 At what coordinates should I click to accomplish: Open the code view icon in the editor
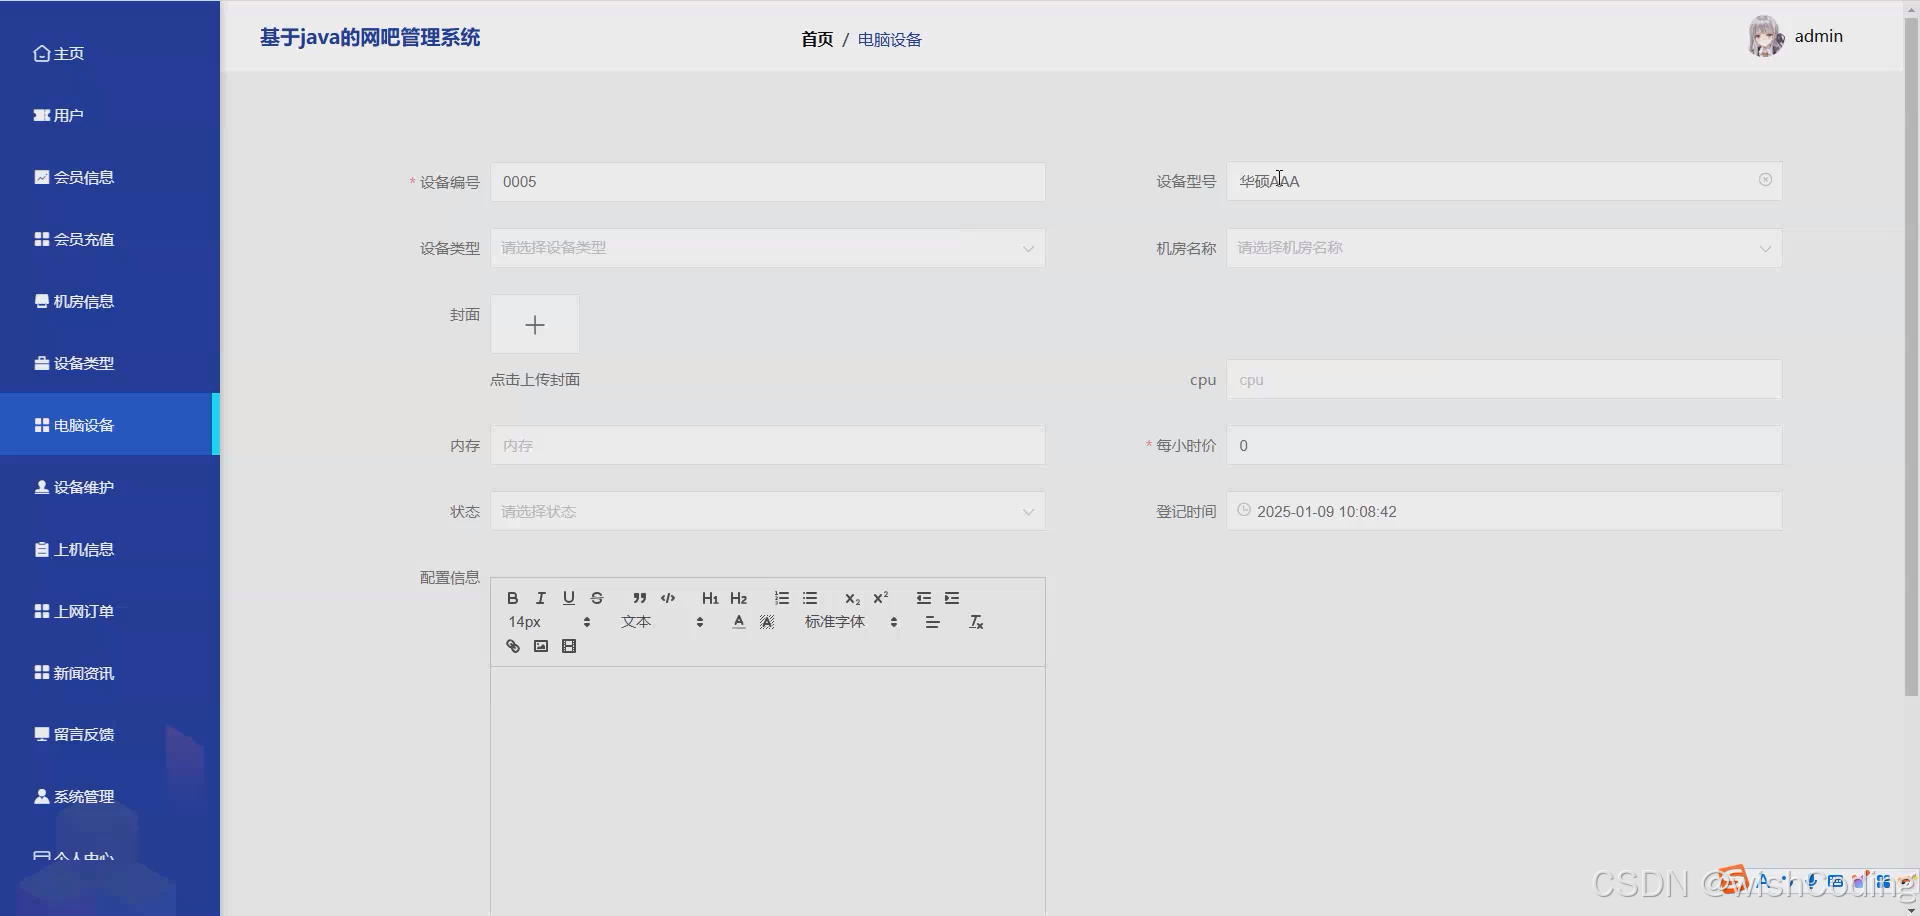(x=667, y=598)
